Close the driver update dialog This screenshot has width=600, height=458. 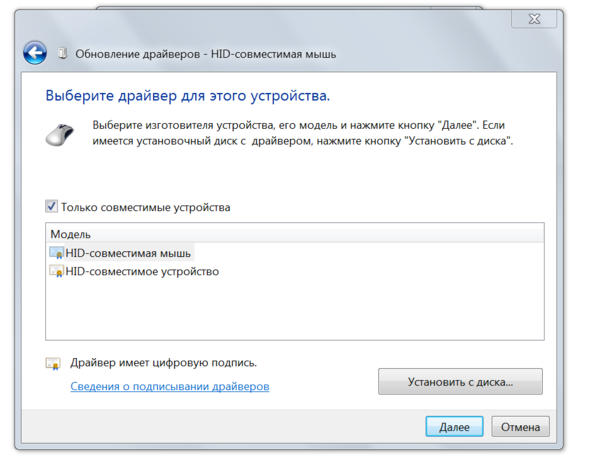[x=534, y=19]
